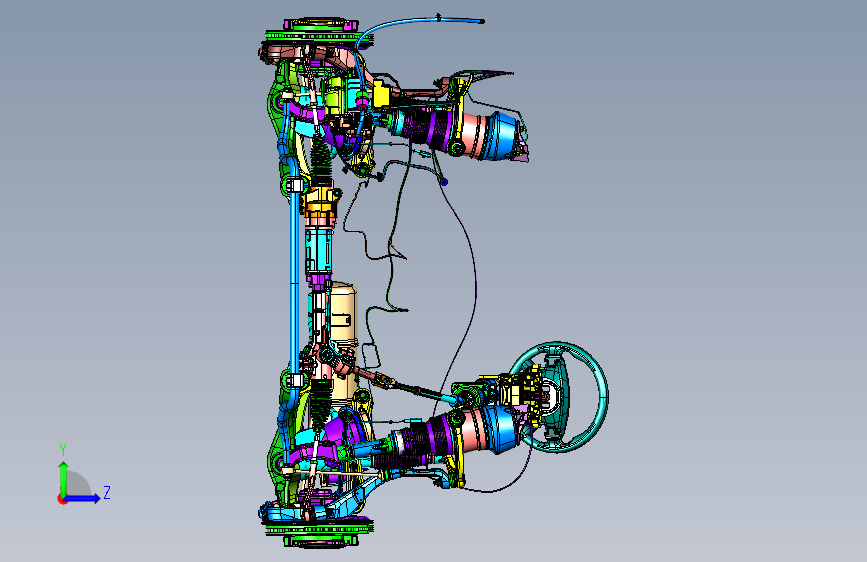Select the green wheel hub at the model's top
The height and width of the screenshot is (562, 867).
pyautogui.click(x=320, y=32)
